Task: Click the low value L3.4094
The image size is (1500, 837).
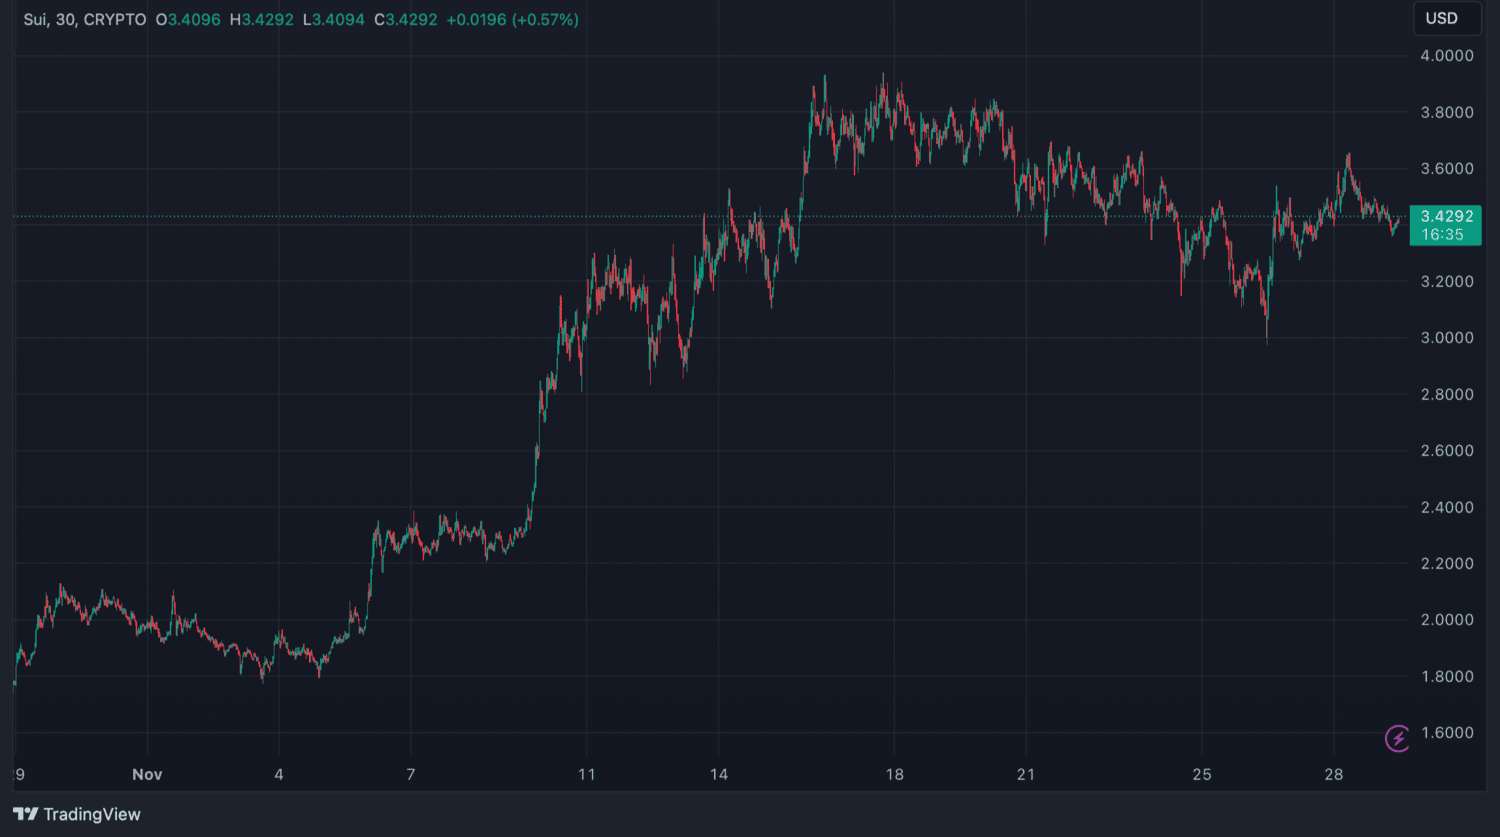Action: click(x=334, y=20)
